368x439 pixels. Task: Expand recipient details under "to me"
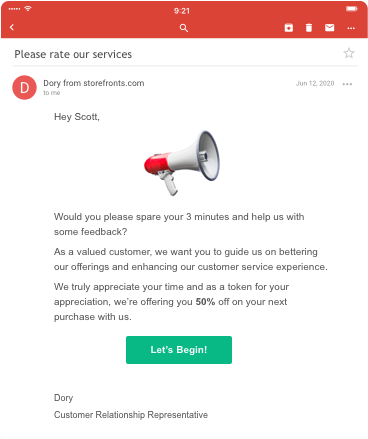tap(52, 93)
